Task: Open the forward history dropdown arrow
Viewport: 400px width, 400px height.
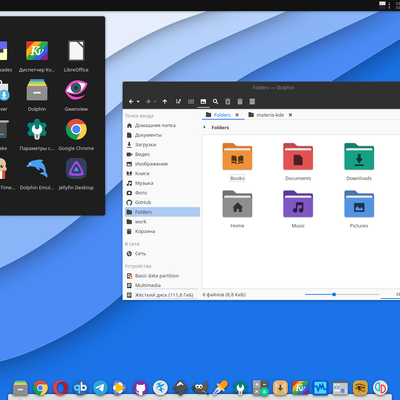Action: [x=155, y=102]
